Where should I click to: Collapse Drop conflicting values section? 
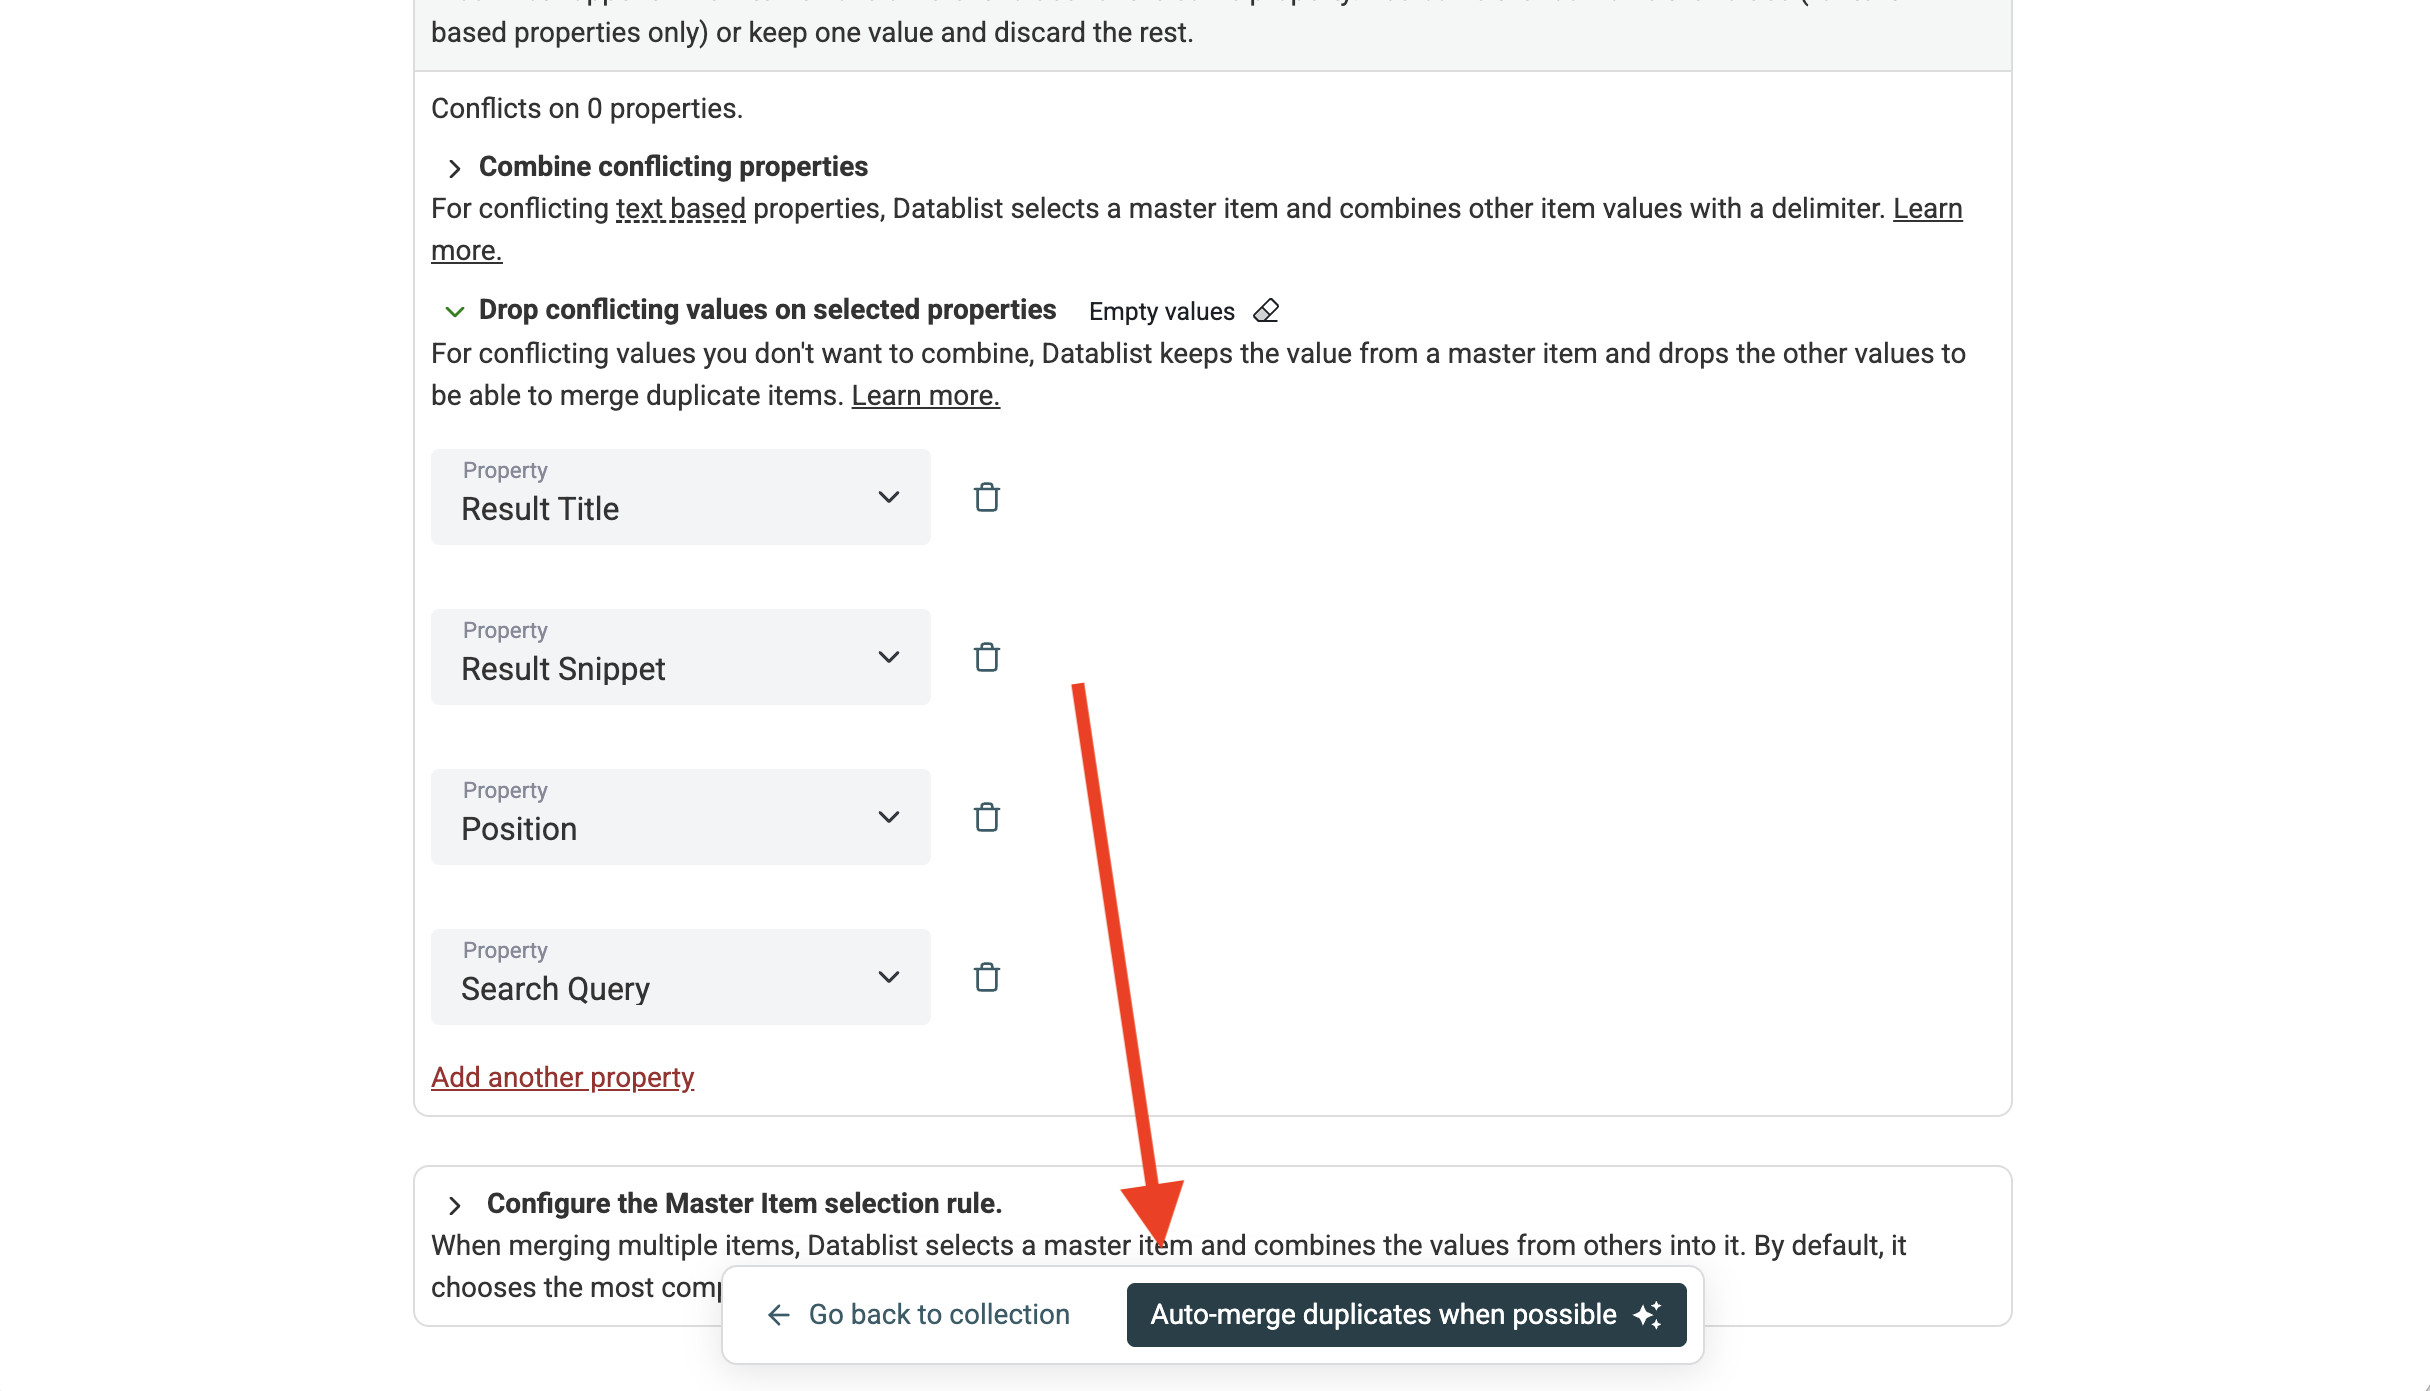[x=455, y=311]
